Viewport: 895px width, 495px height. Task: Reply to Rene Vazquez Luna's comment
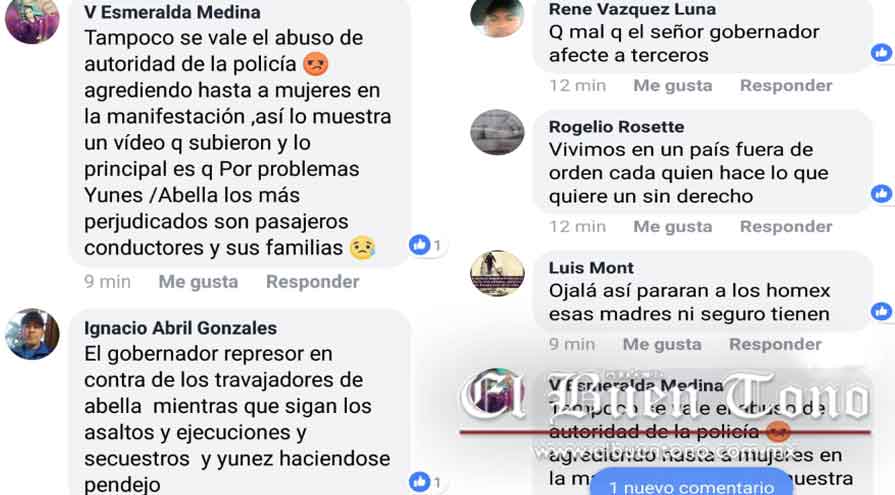point(786,86)
